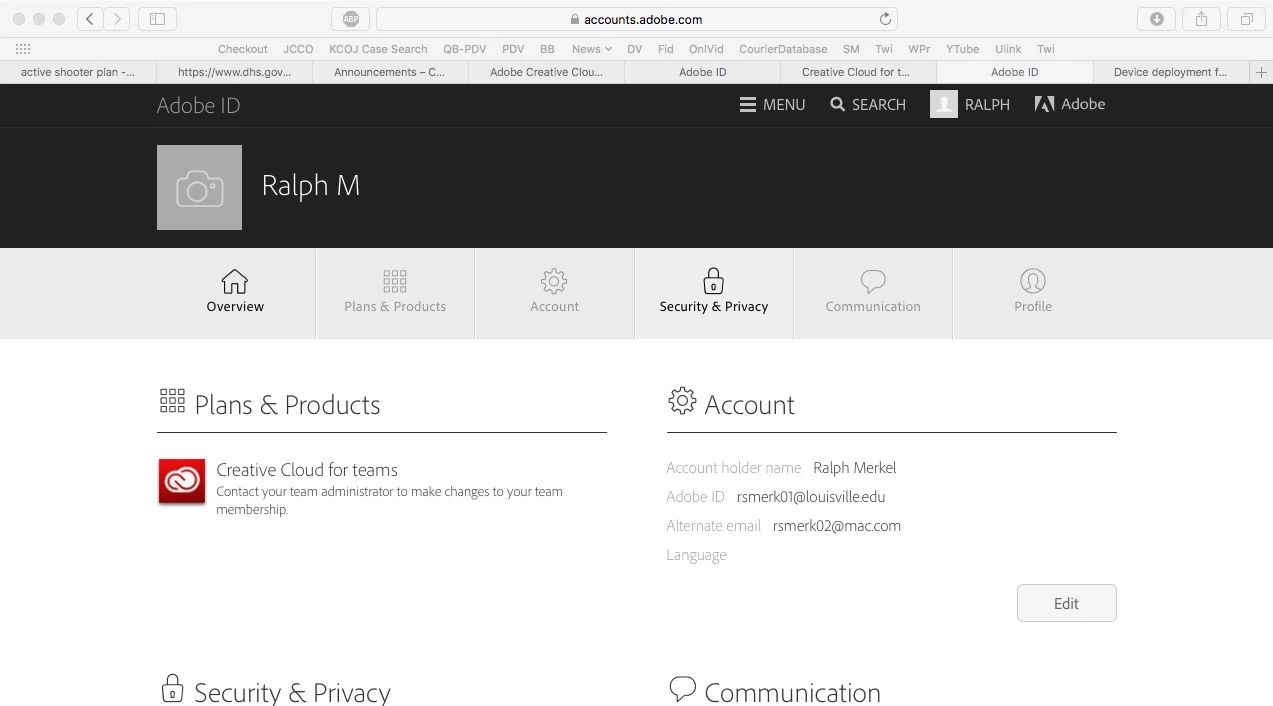Viewport: 1273px width, 706px height.
Task: Click the profile camera placeholder image
Action: [199, 187]
